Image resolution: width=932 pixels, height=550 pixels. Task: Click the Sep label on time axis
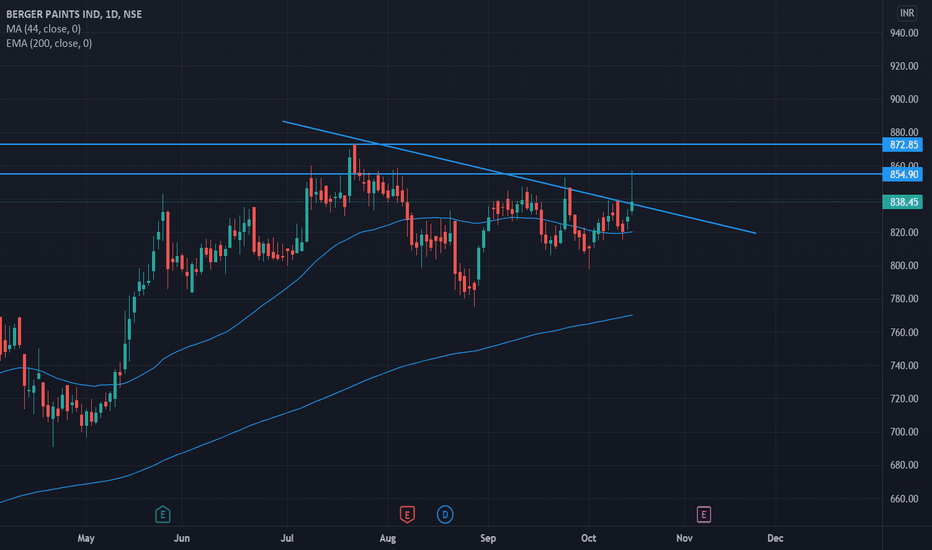tap(488, 538)
